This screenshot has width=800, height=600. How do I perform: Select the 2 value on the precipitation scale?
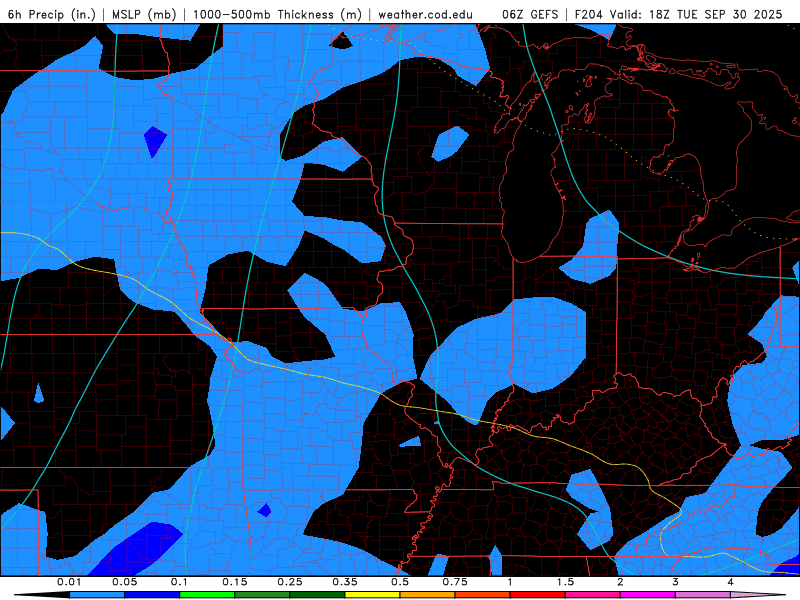pos(620,582)
